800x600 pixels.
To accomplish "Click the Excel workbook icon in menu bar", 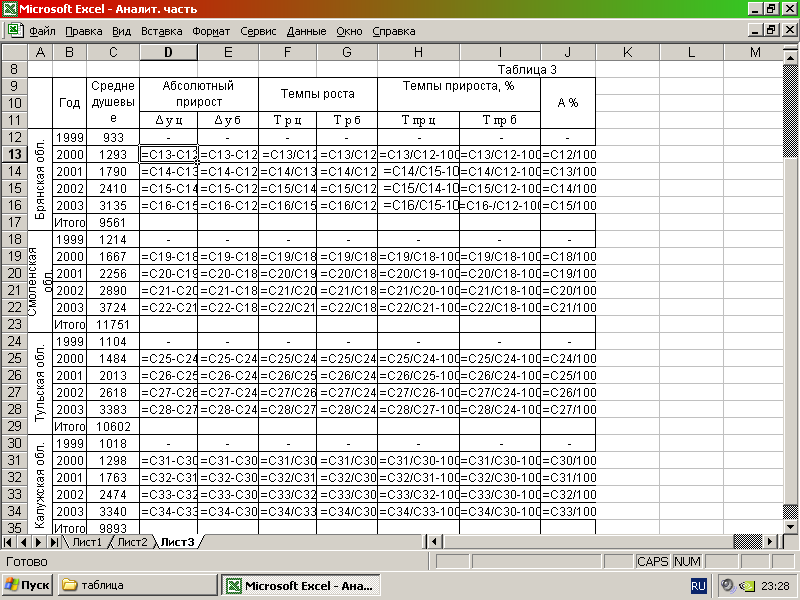I will pyautogui.click(x=15, y=30).
